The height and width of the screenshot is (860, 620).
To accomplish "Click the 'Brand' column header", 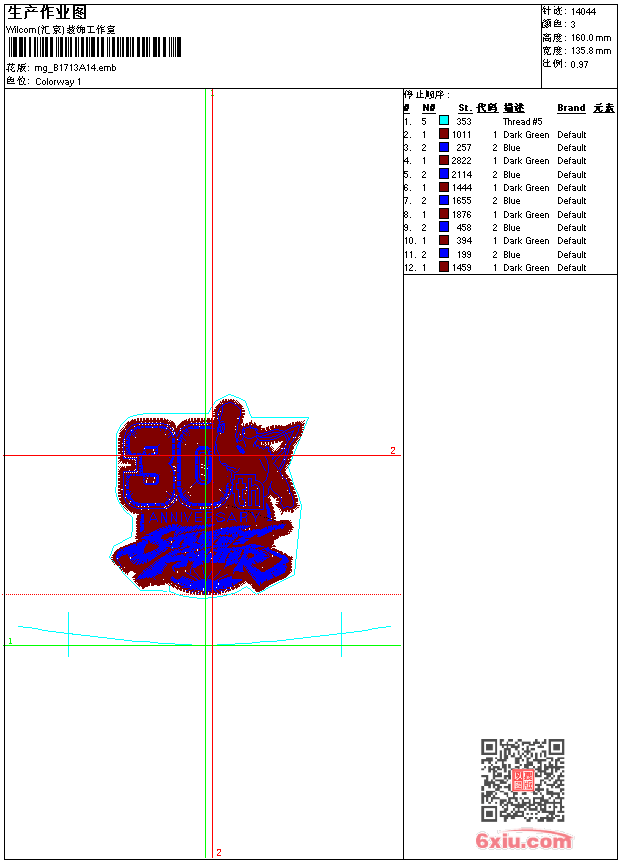I will tap(571, 108).
